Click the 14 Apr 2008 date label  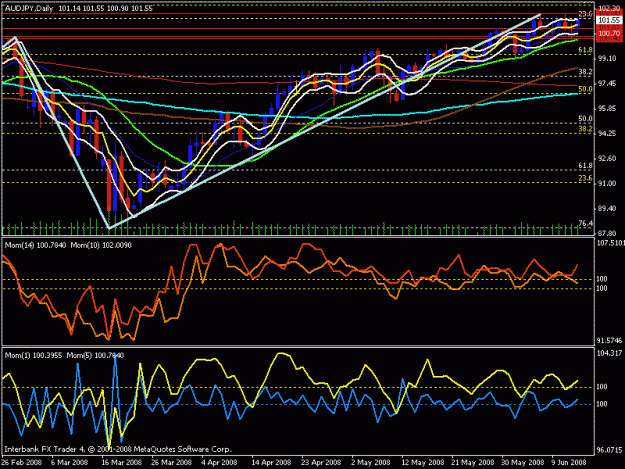click(x=271, y=462)
